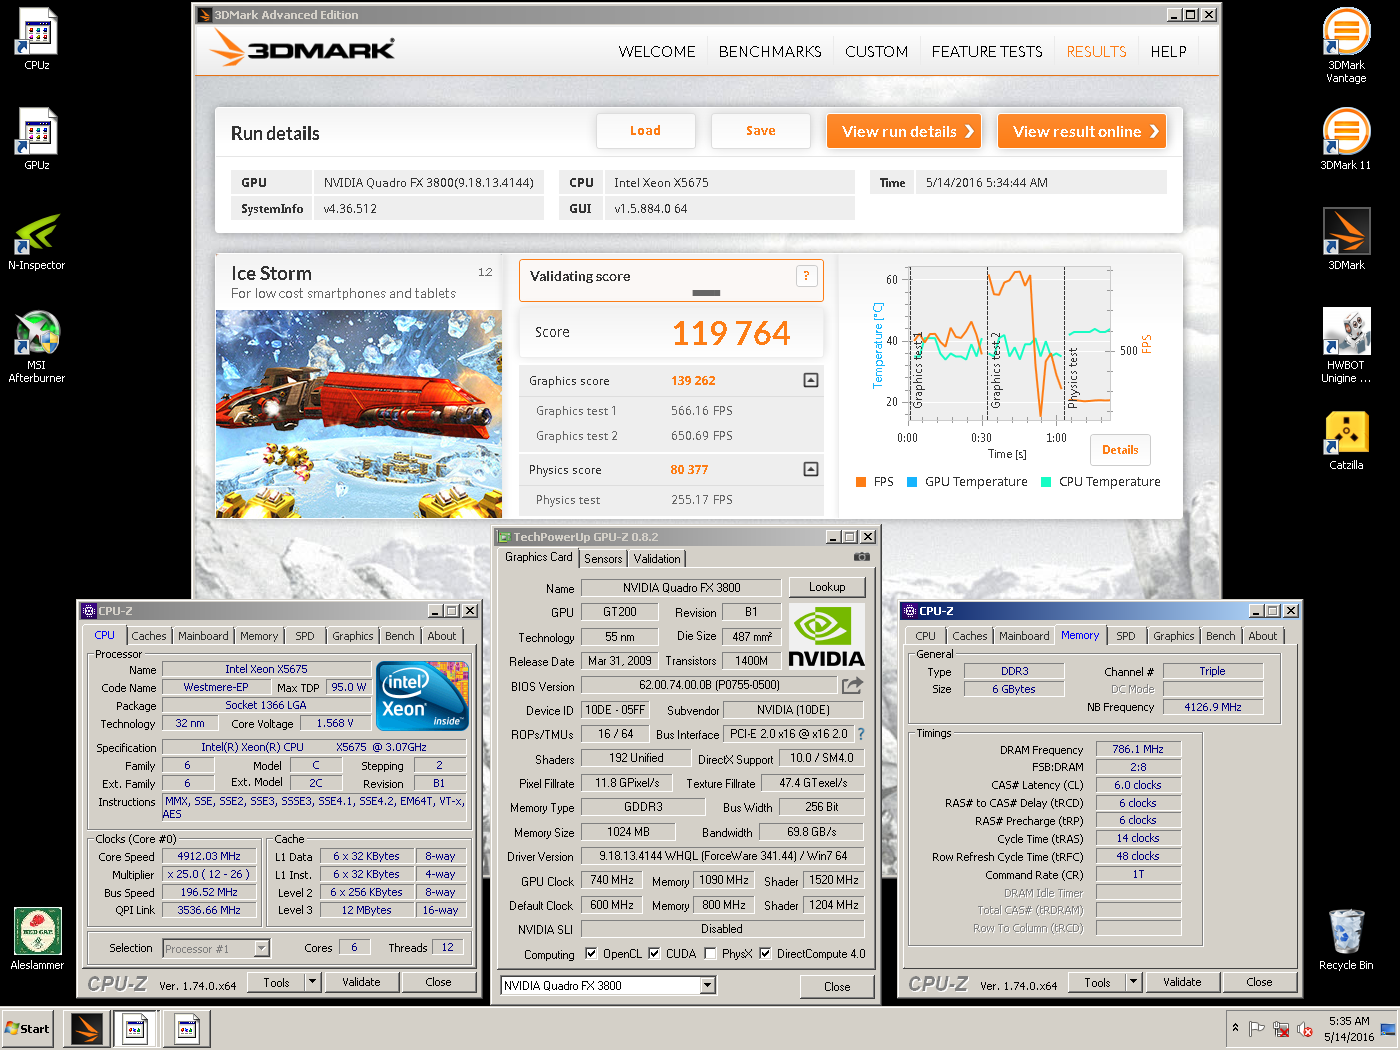This screenshot has width=1400, height=1050.
Task: Launch MSI Afterburner desktop icon
Action: point(37,346)
